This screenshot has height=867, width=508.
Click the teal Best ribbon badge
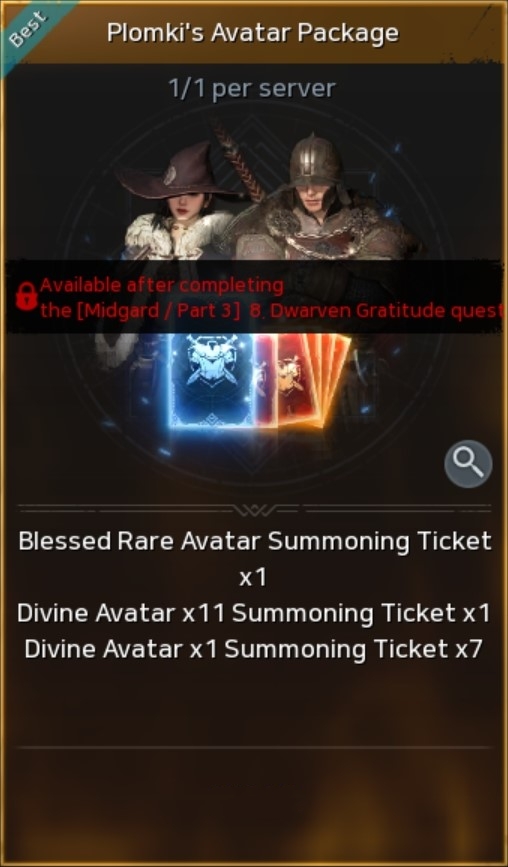28,28
